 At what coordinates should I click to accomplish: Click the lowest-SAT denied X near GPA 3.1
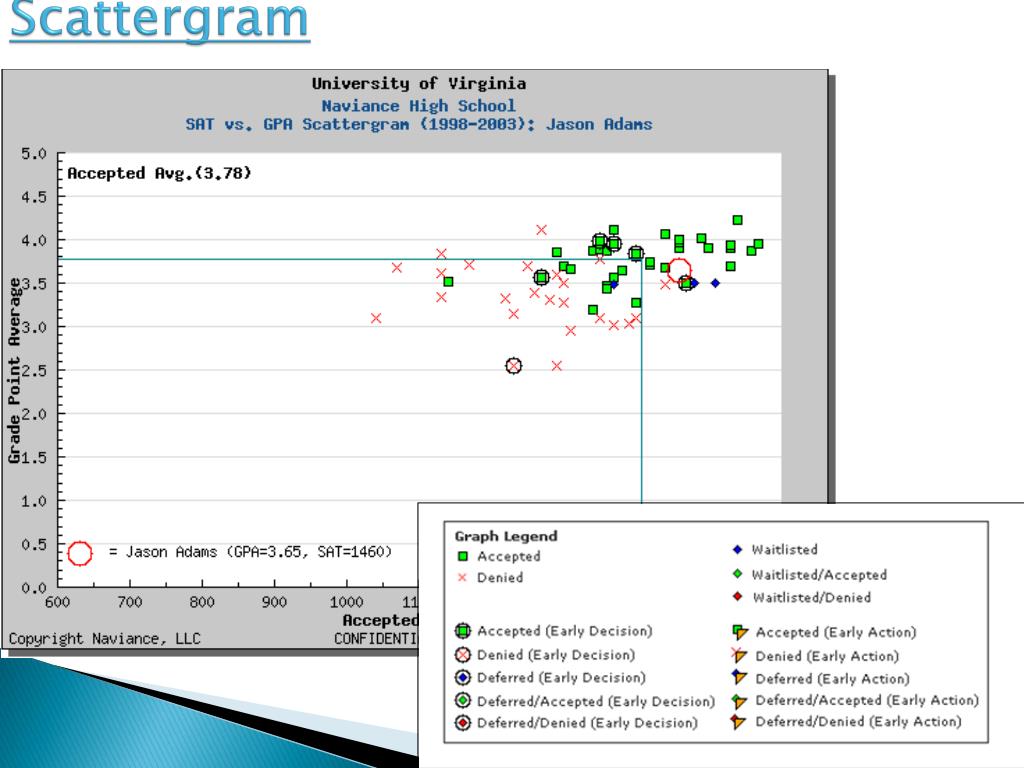pos(376,318)
